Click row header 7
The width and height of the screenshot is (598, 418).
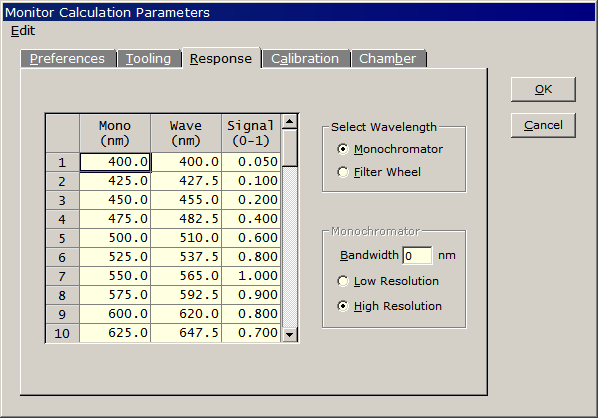coord(63,276)
